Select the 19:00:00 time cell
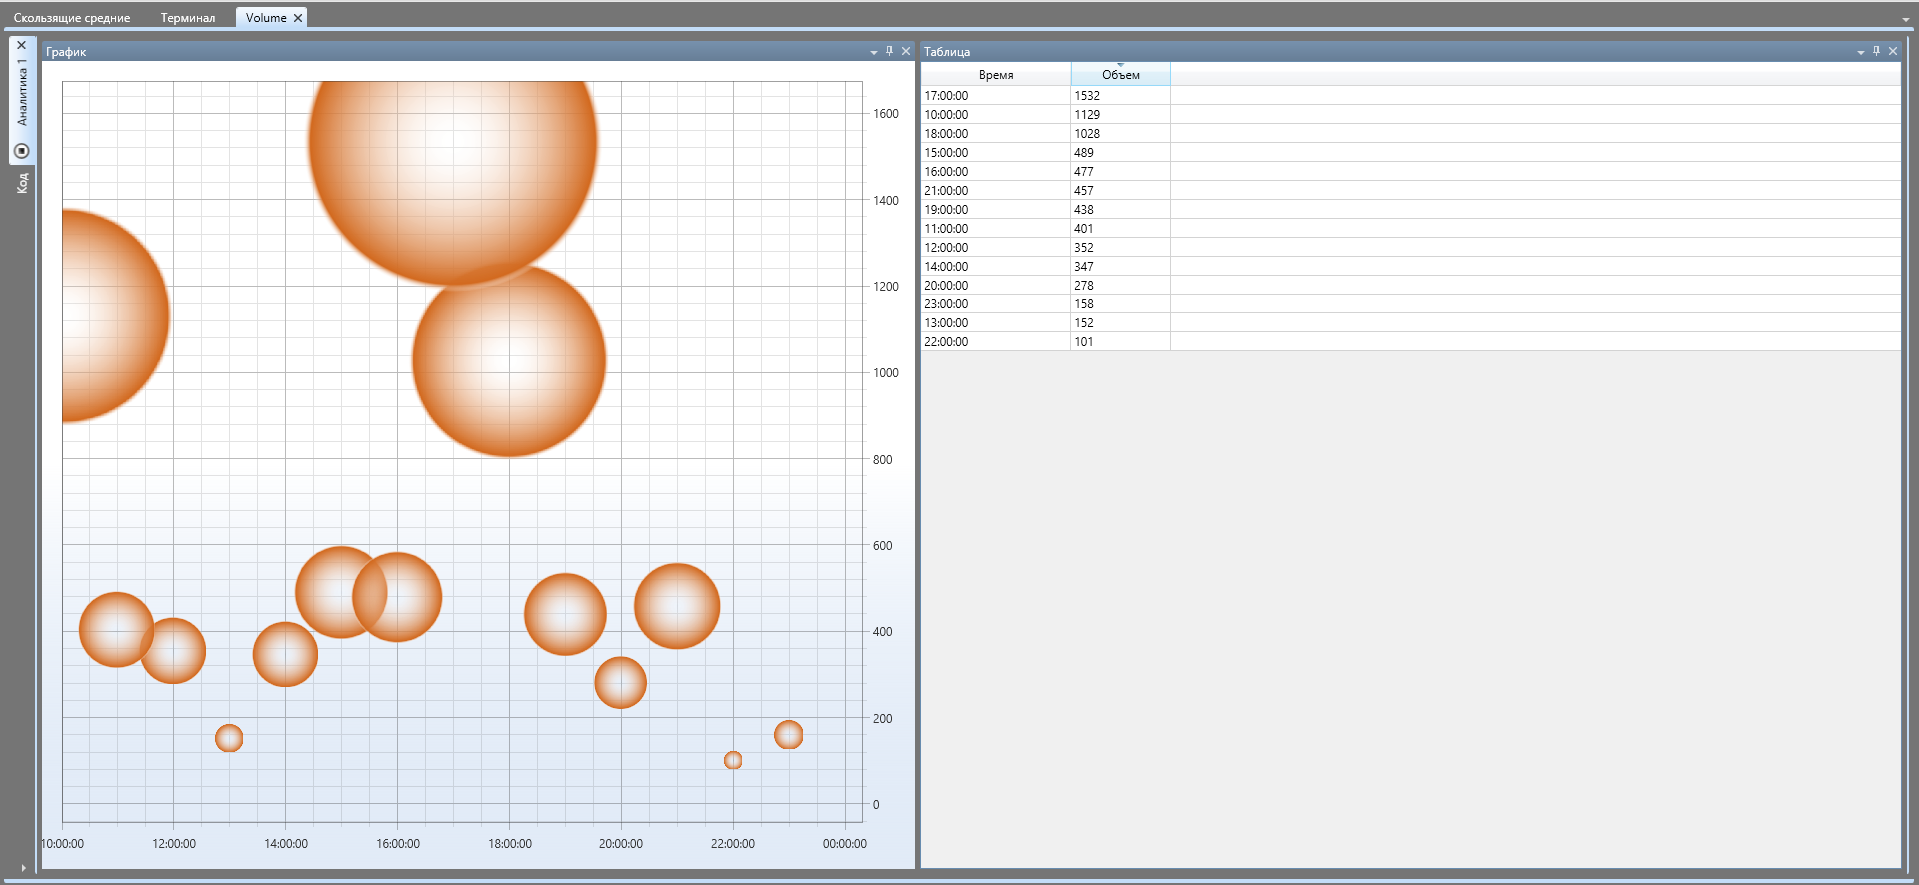1919x885 pixels. click(x=996, y=210)
